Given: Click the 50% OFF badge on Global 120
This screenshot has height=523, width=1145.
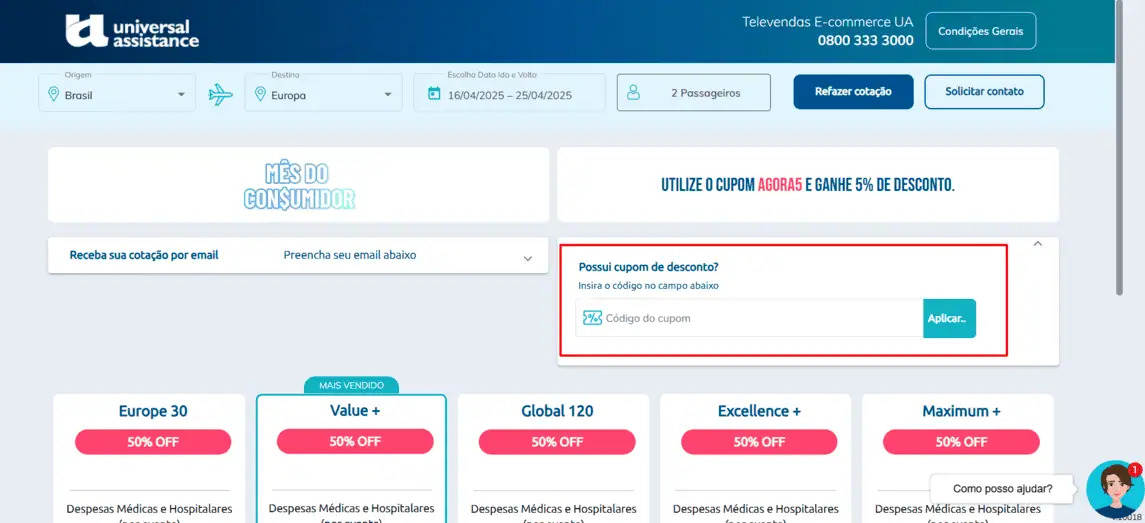Looking at the screenshot, I should [557, 442].
